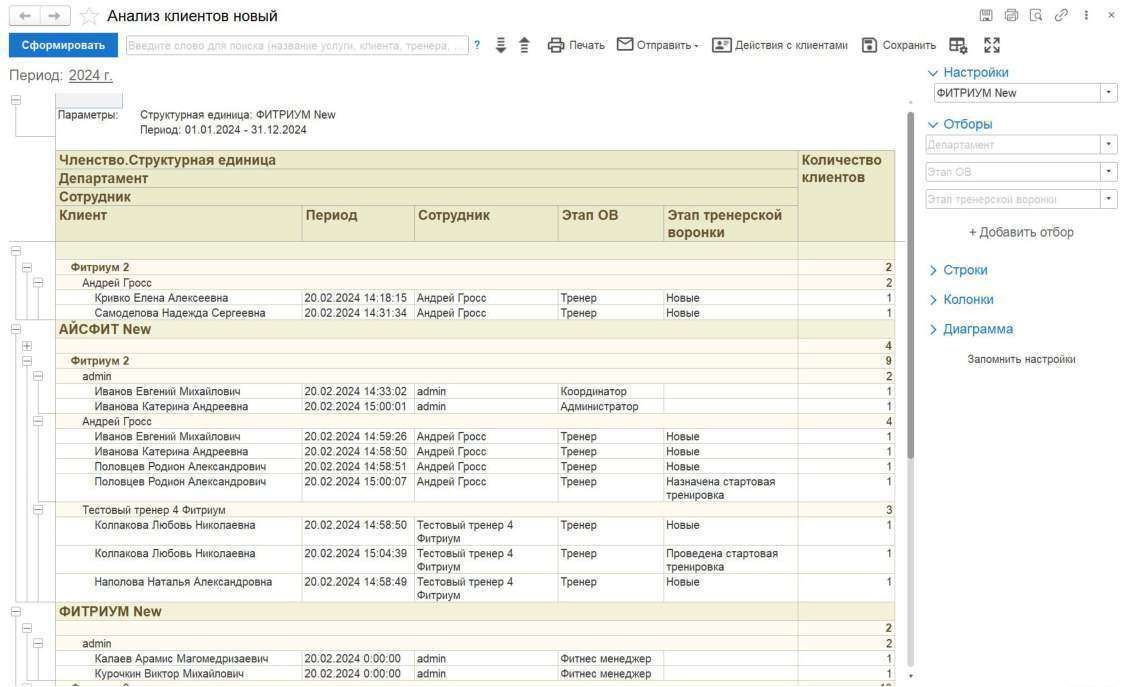Open Действия с клиентами actions
The image size is (1134, 687).
(780, 45)
